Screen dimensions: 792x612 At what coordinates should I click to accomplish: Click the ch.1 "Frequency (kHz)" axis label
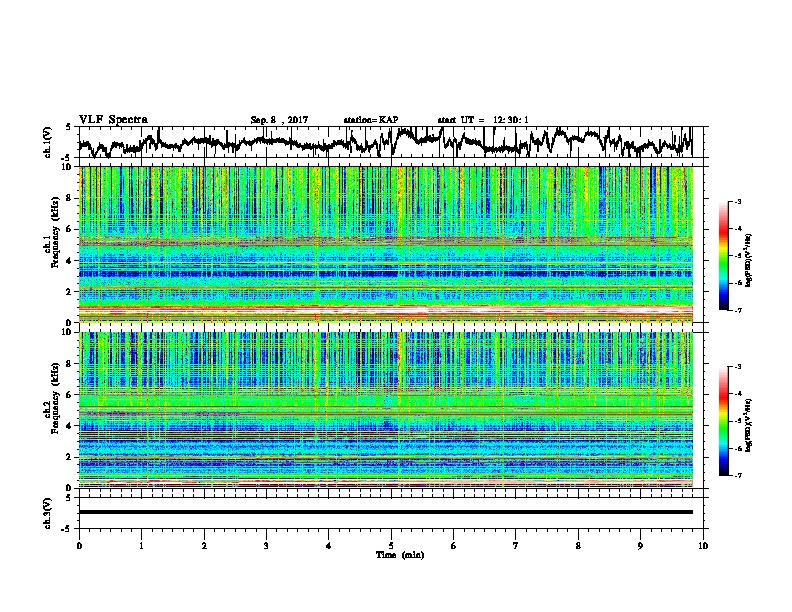point(55,233)
